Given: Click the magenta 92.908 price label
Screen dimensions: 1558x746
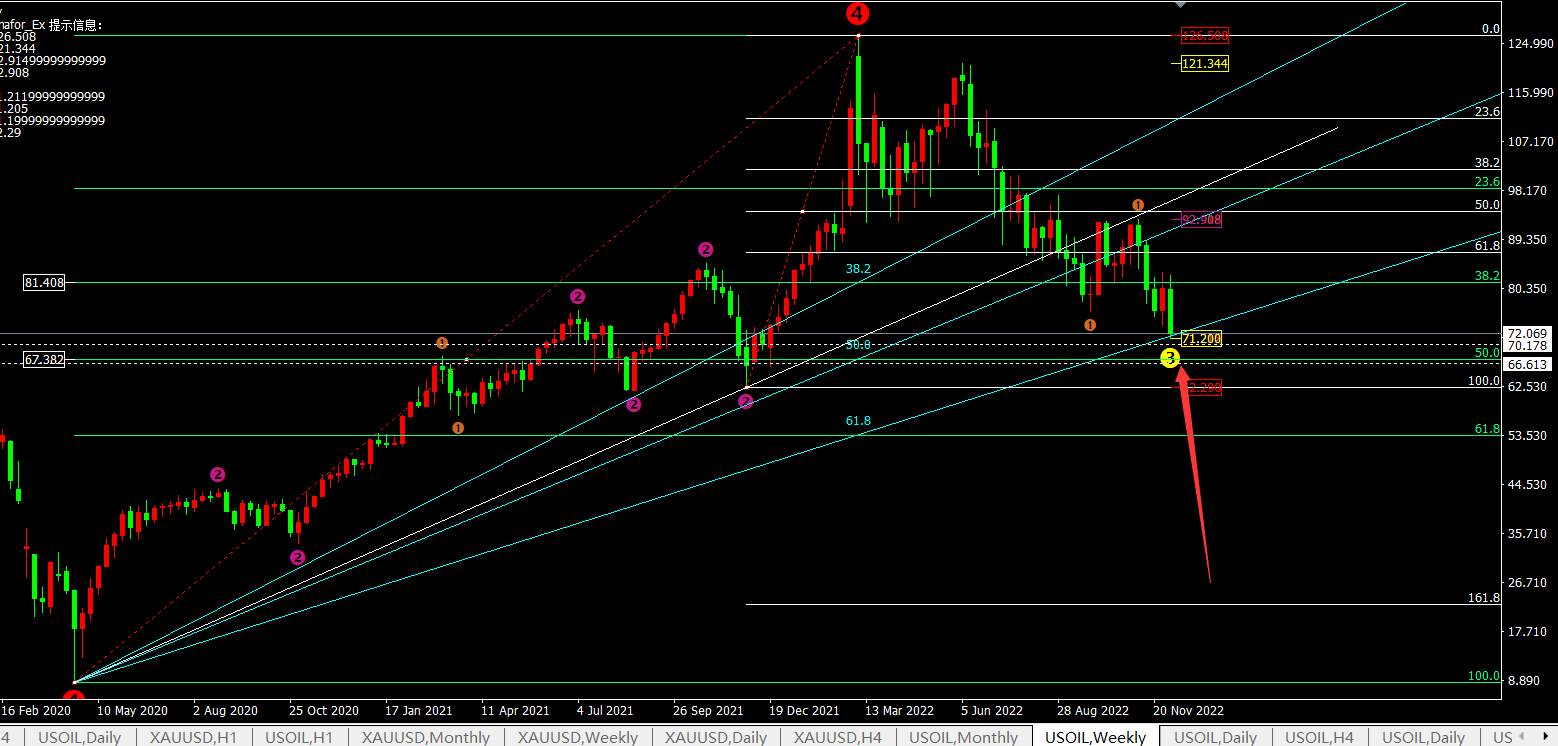Looking at the screenshot, I should coord(1201,220).
